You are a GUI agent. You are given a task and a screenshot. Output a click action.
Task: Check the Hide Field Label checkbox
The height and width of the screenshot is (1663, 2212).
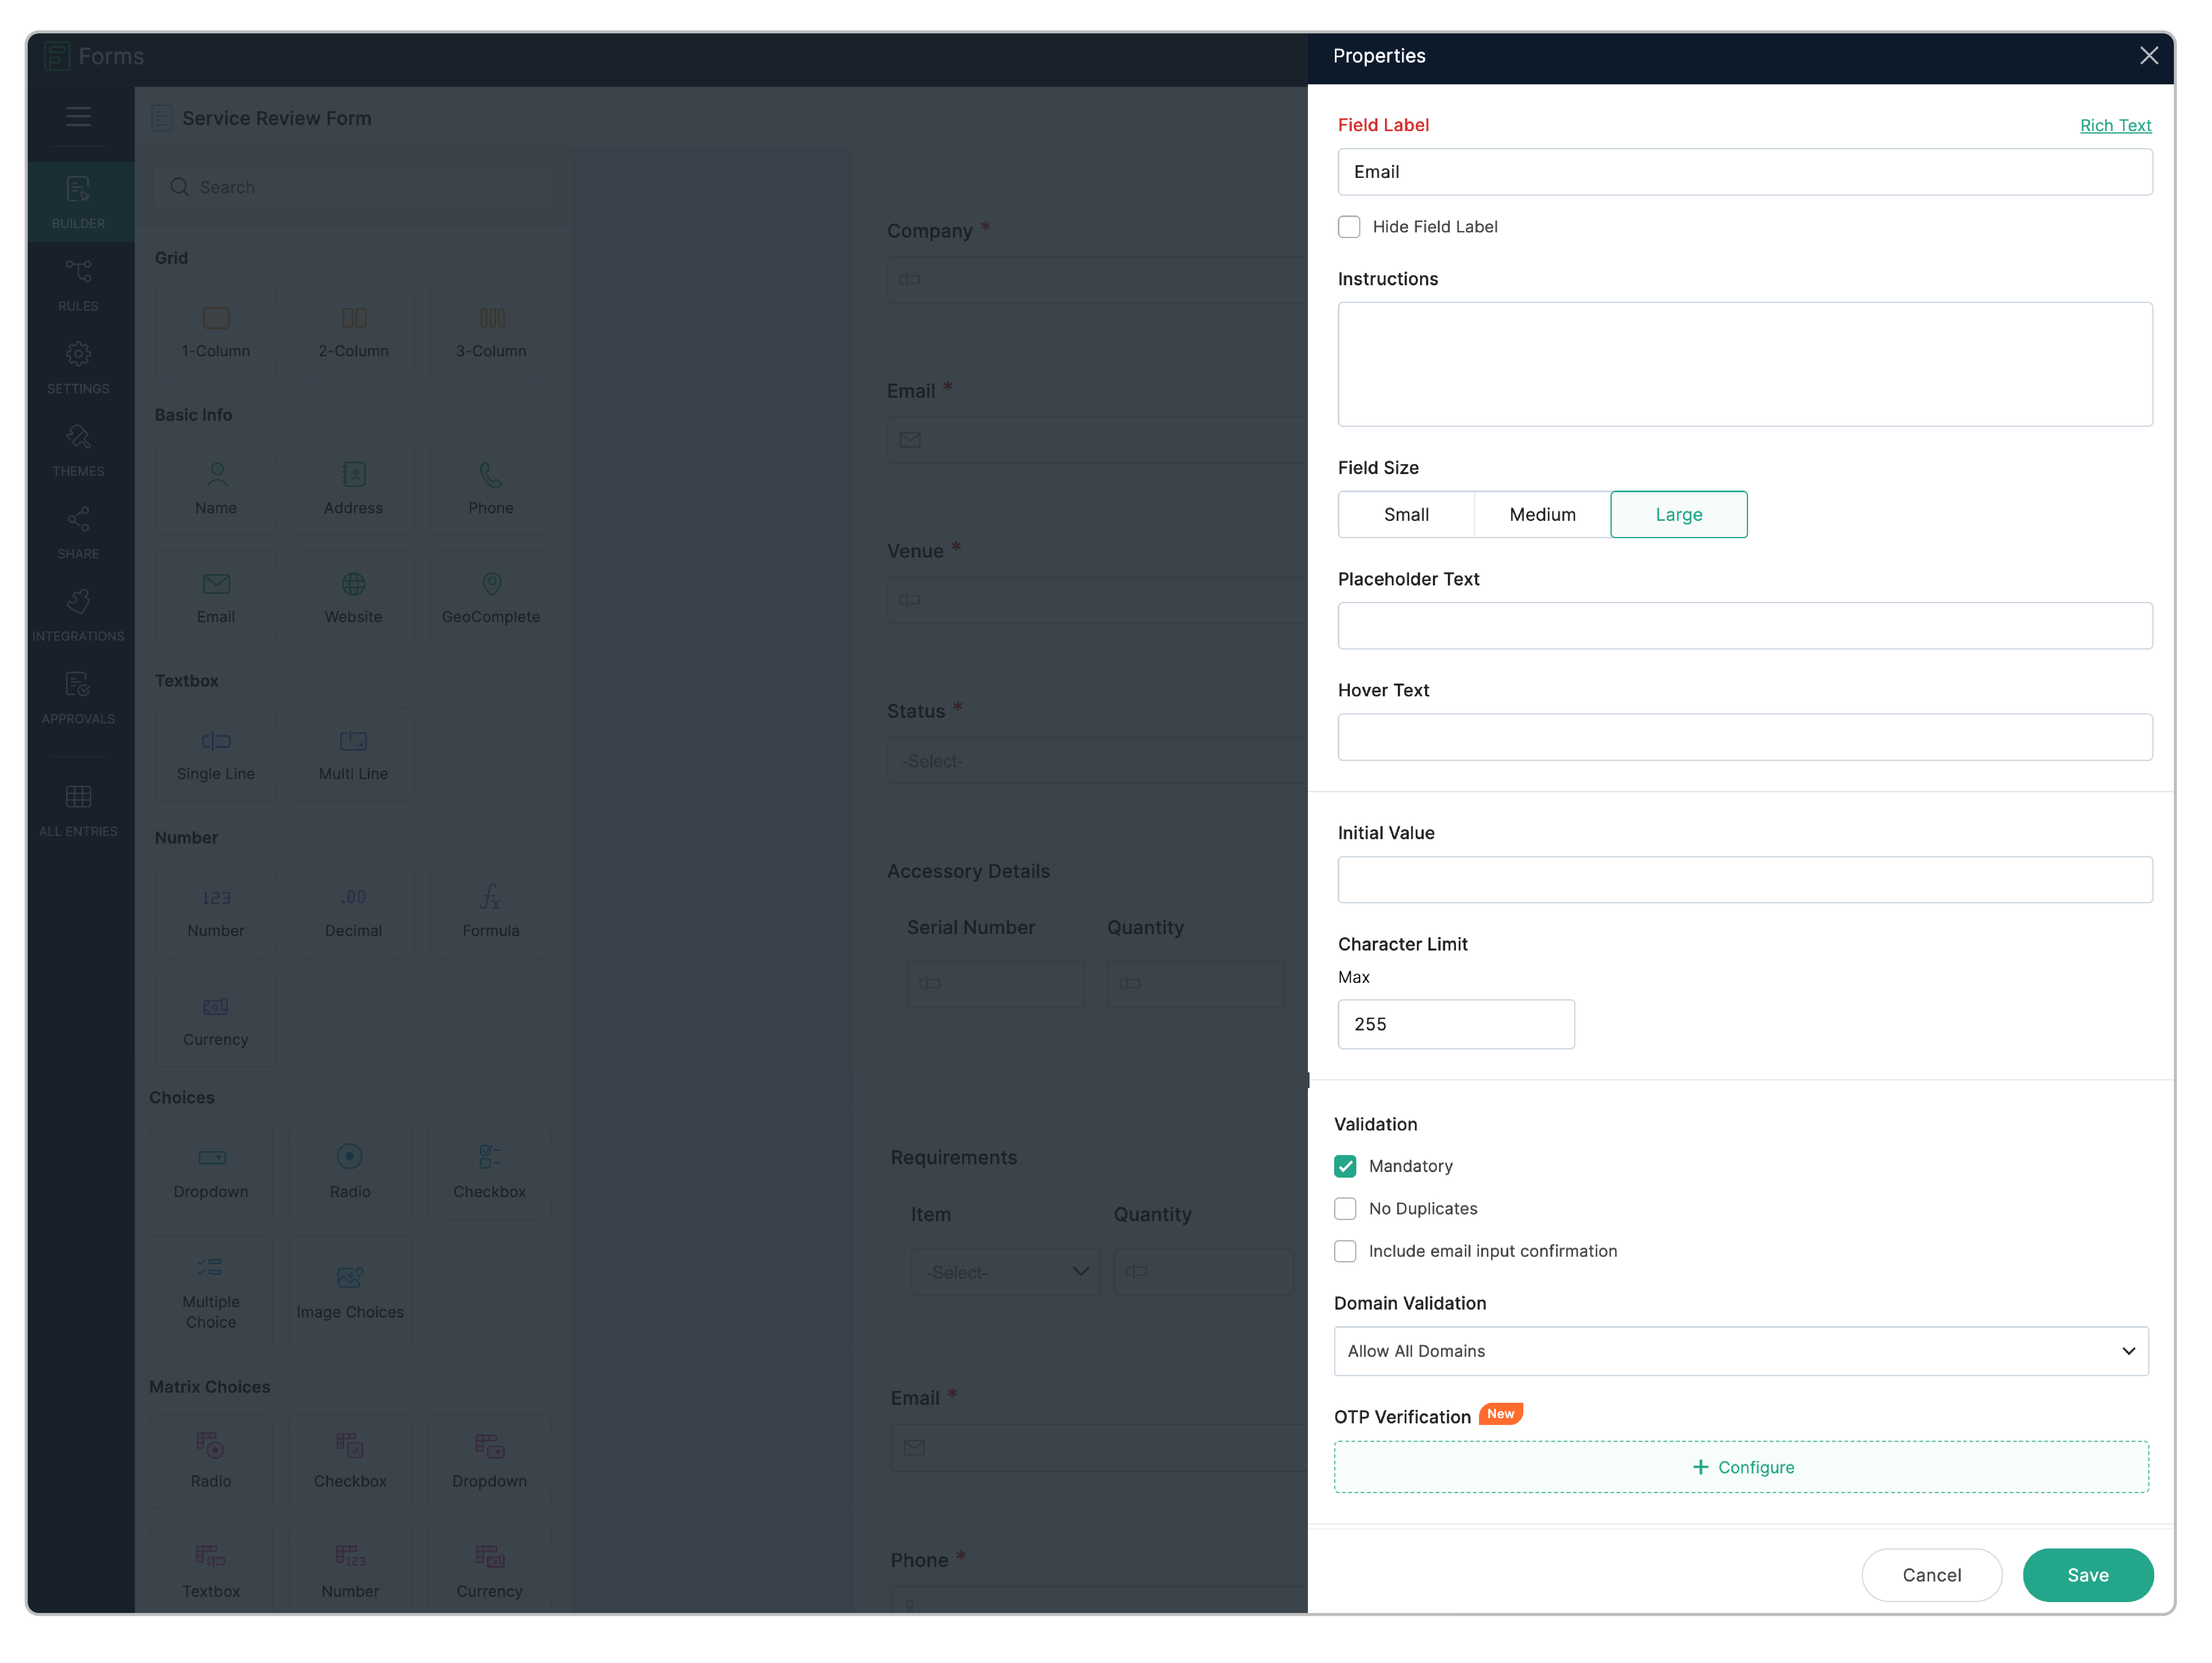coord(1349,227)
